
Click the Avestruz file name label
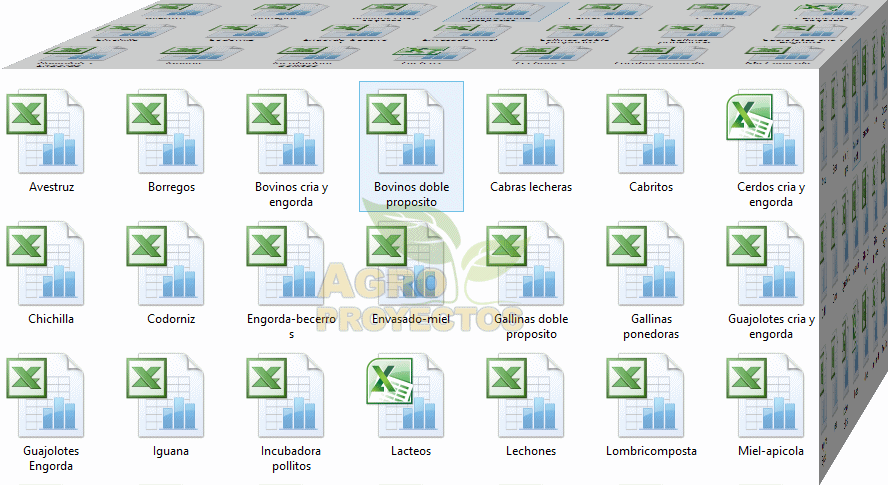pos(52,187)
